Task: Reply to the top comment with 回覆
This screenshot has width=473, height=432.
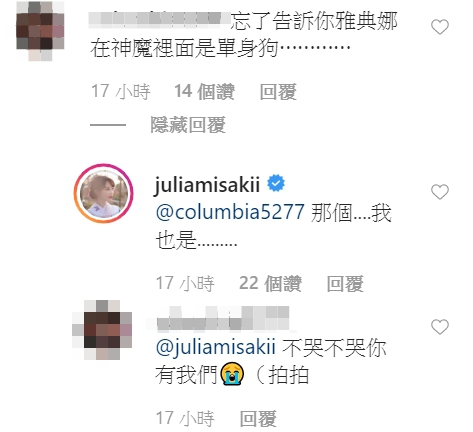Action: pyautogui.click(x=278, y=92)
